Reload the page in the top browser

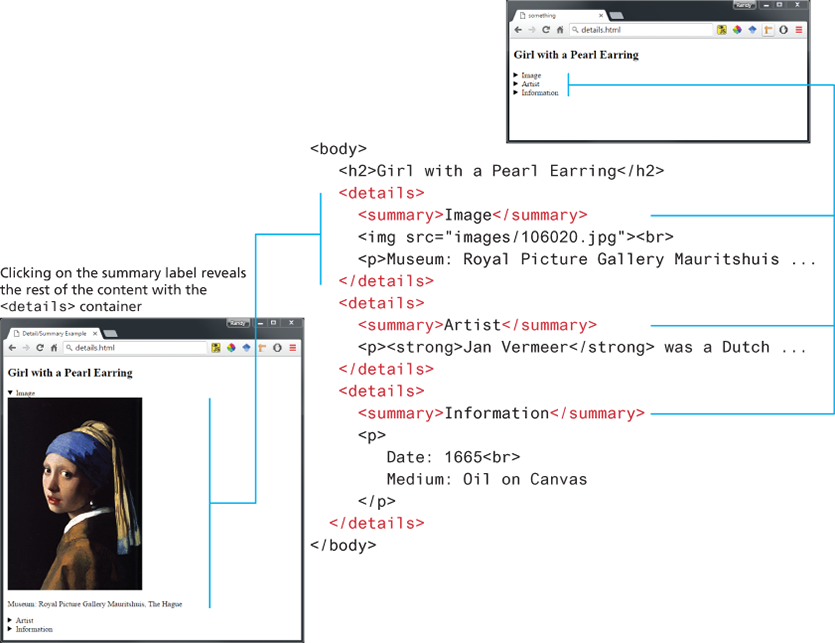(546, 30)
